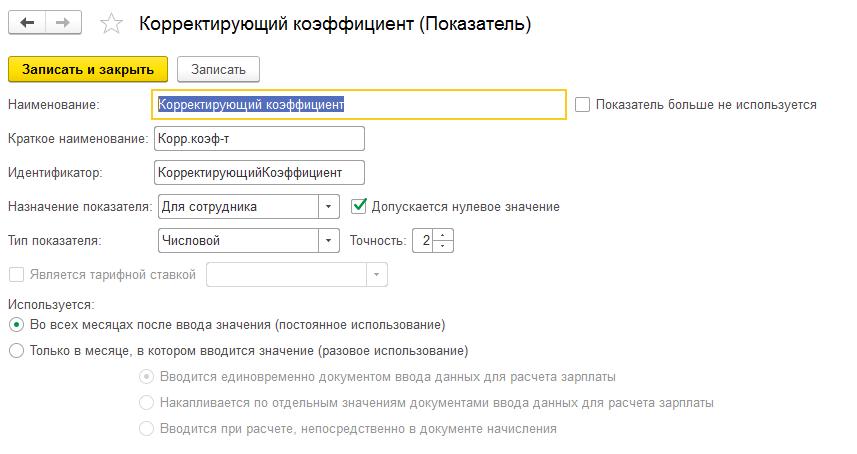This screenshot has width=857, height=454.
Task: Focus the 'Идентификатор' text field
Action: (259, 173)
